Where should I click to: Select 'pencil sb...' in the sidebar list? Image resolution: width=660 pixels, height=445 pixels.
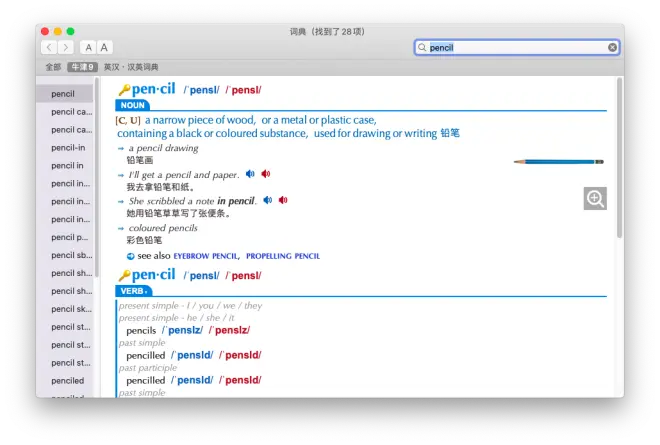(65, 255)
